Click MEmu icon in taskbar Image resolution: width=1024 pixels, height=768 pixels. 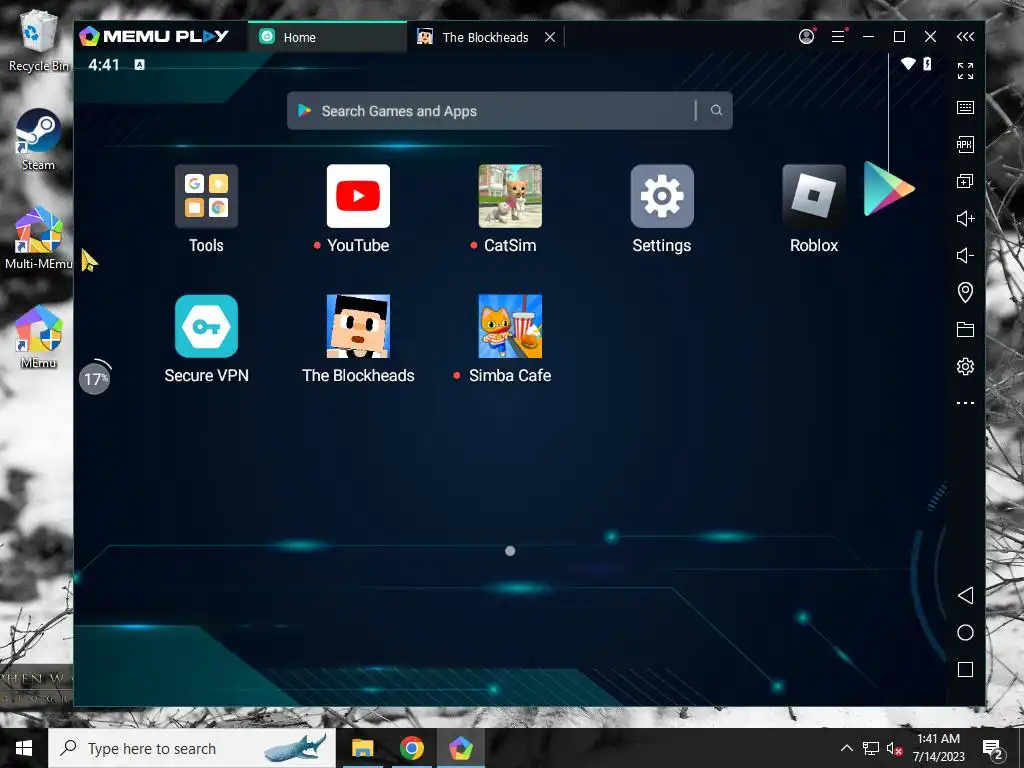pyautogui.click(x=461, y=748)
